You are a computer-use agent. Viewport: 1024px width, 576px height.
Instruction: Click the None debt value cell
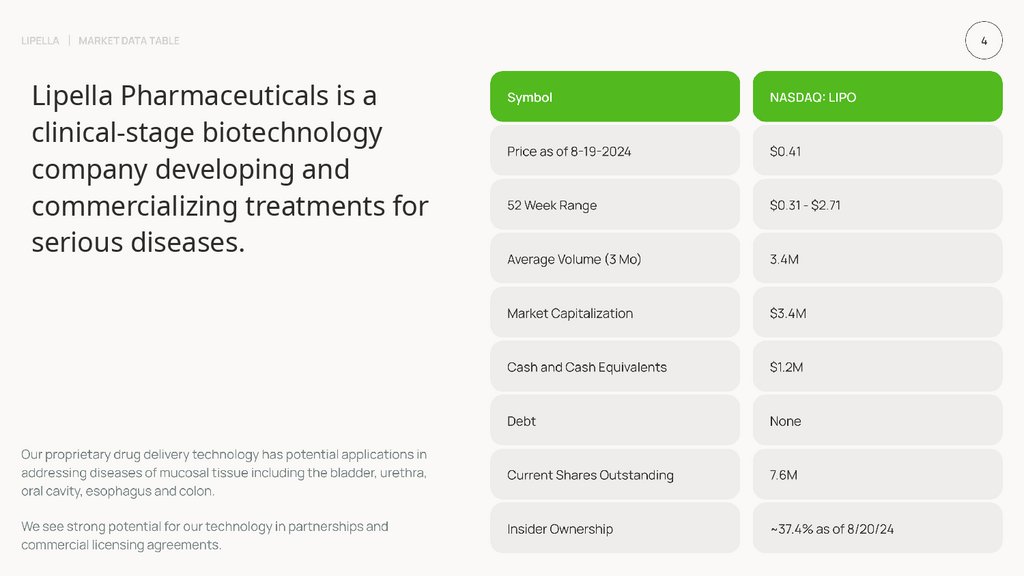877,421
